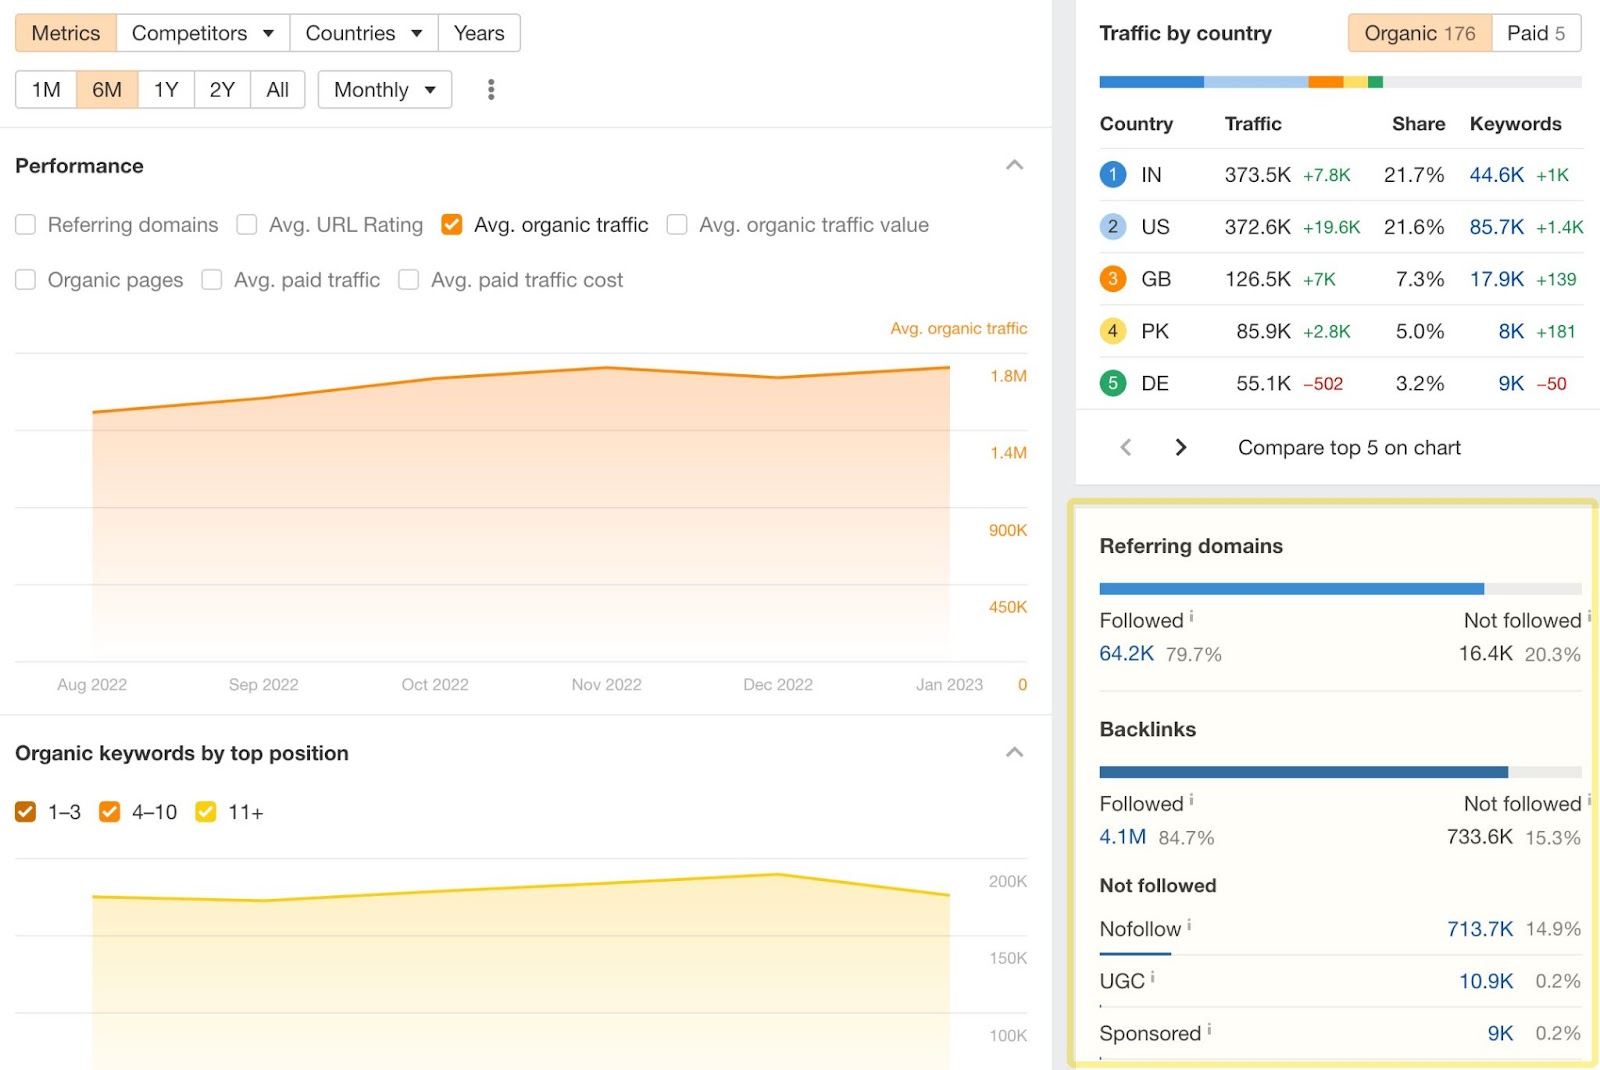
Task: Click Compare top 5 on chart
Action: pyautogui.click(x=1348, y=447)
